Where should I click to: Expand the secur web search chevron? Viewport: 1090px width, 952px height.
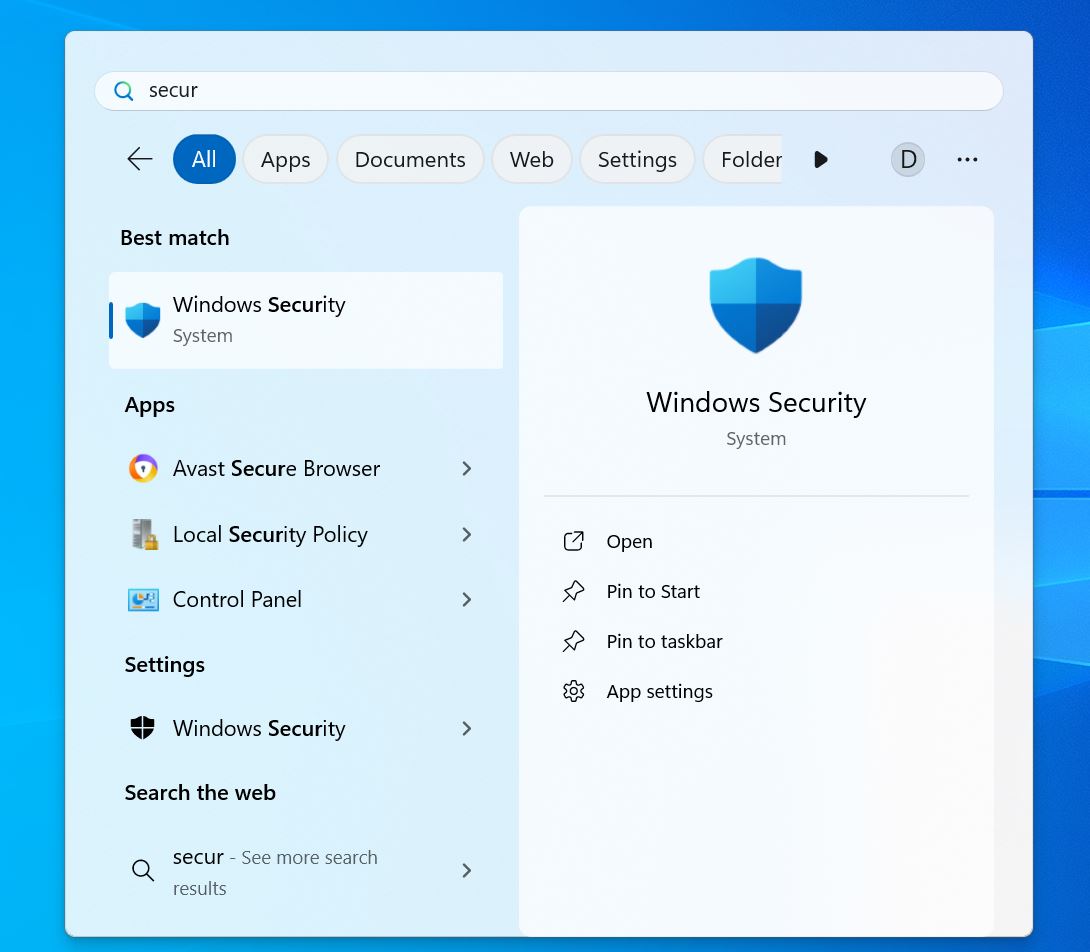coord(466,870)
